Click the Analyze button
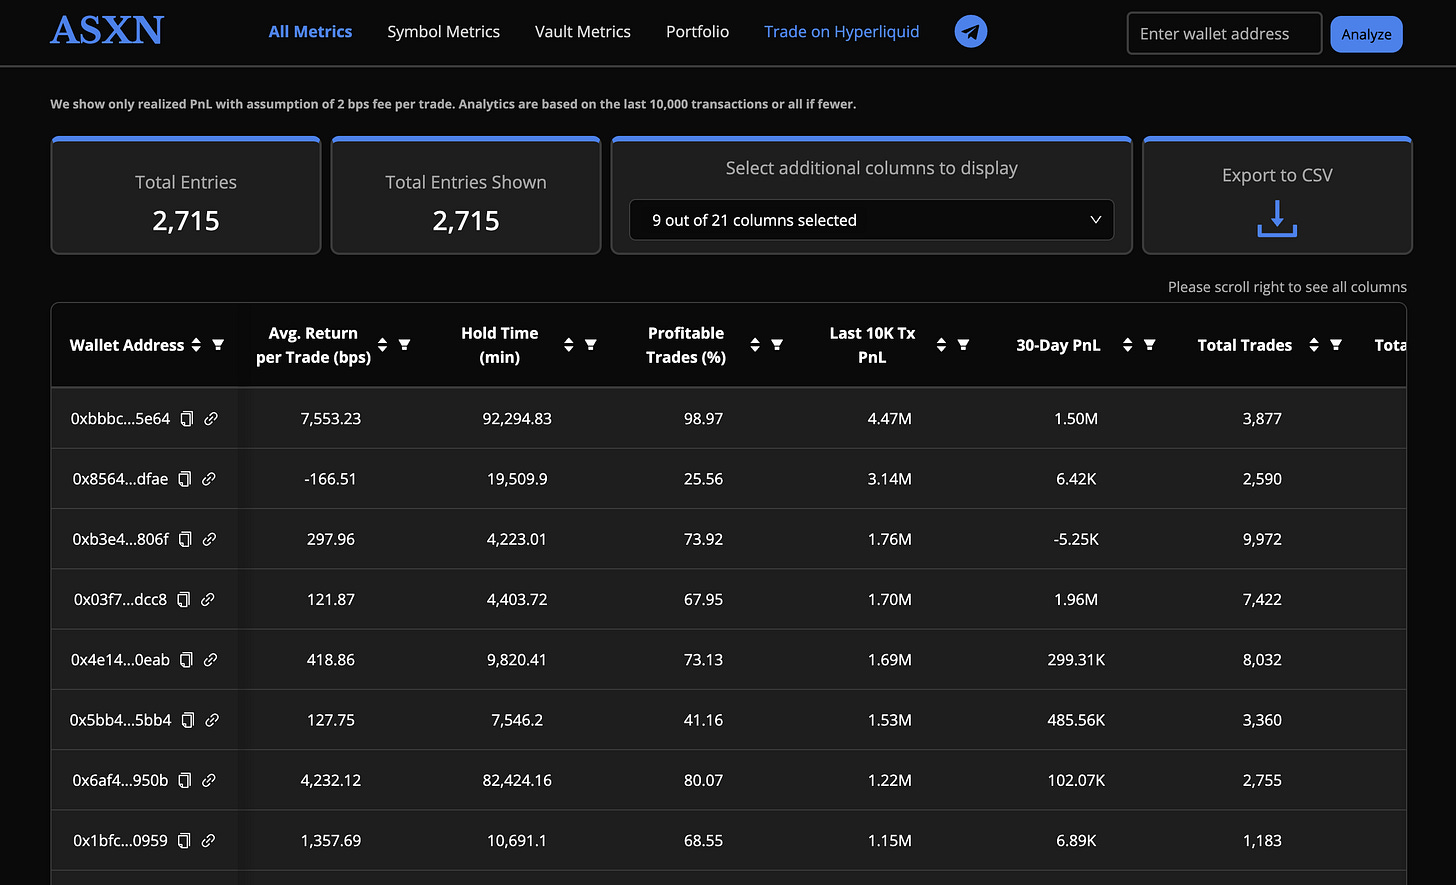Screen dimensions: 1456x885 (x=1366, y=34)
